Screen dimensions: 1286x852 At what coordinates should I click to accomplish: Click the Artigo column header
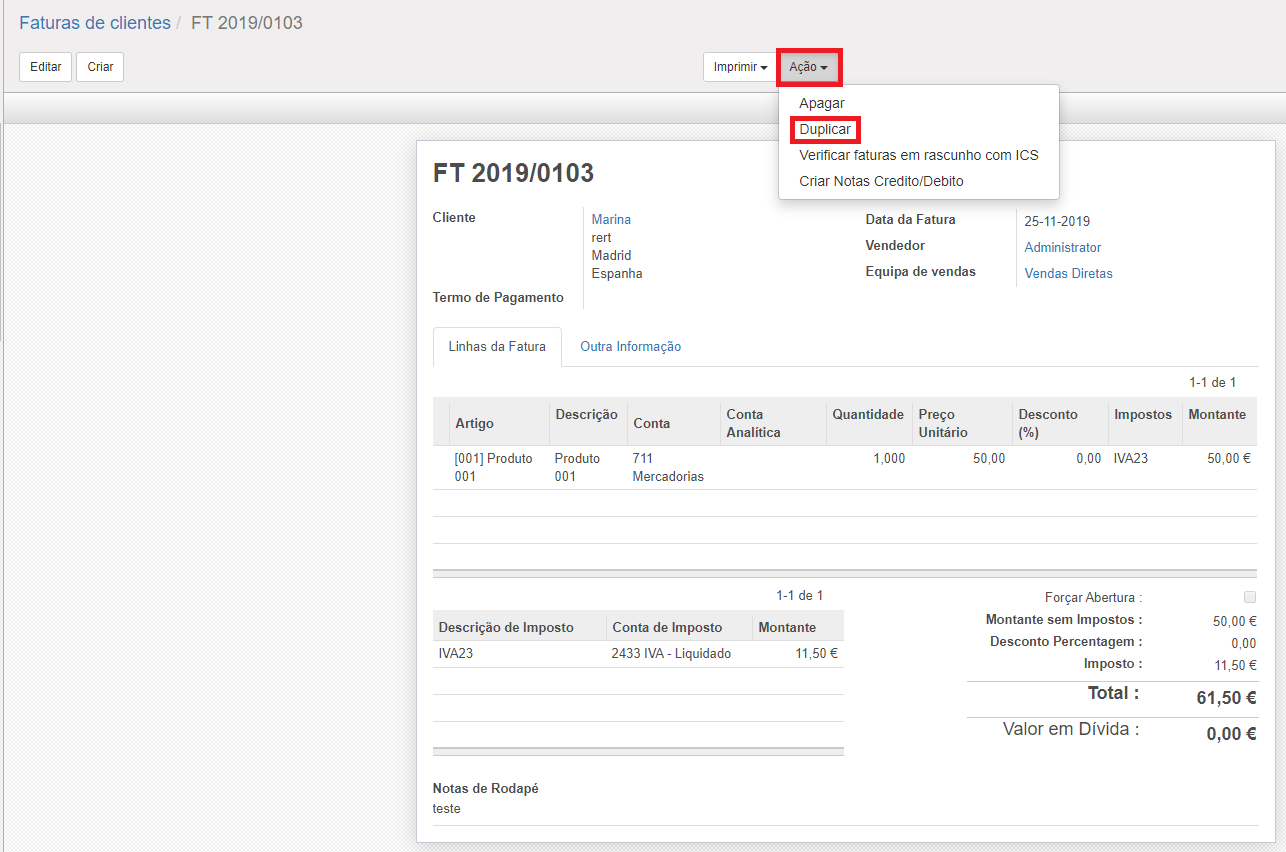tap(474, 423)
